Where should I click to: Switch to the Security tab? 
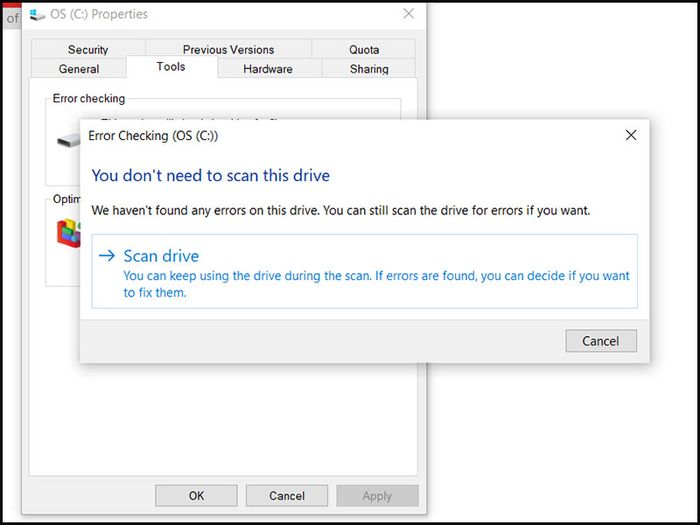click(x=88, y=49)
